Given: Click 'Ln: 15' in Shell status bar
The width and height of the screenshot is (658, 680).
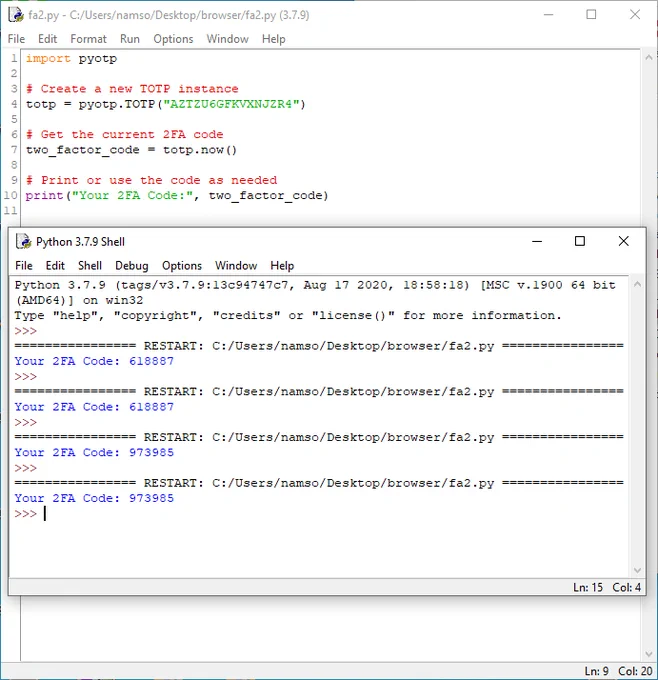Looking at the screenshot, I should 588,587.
